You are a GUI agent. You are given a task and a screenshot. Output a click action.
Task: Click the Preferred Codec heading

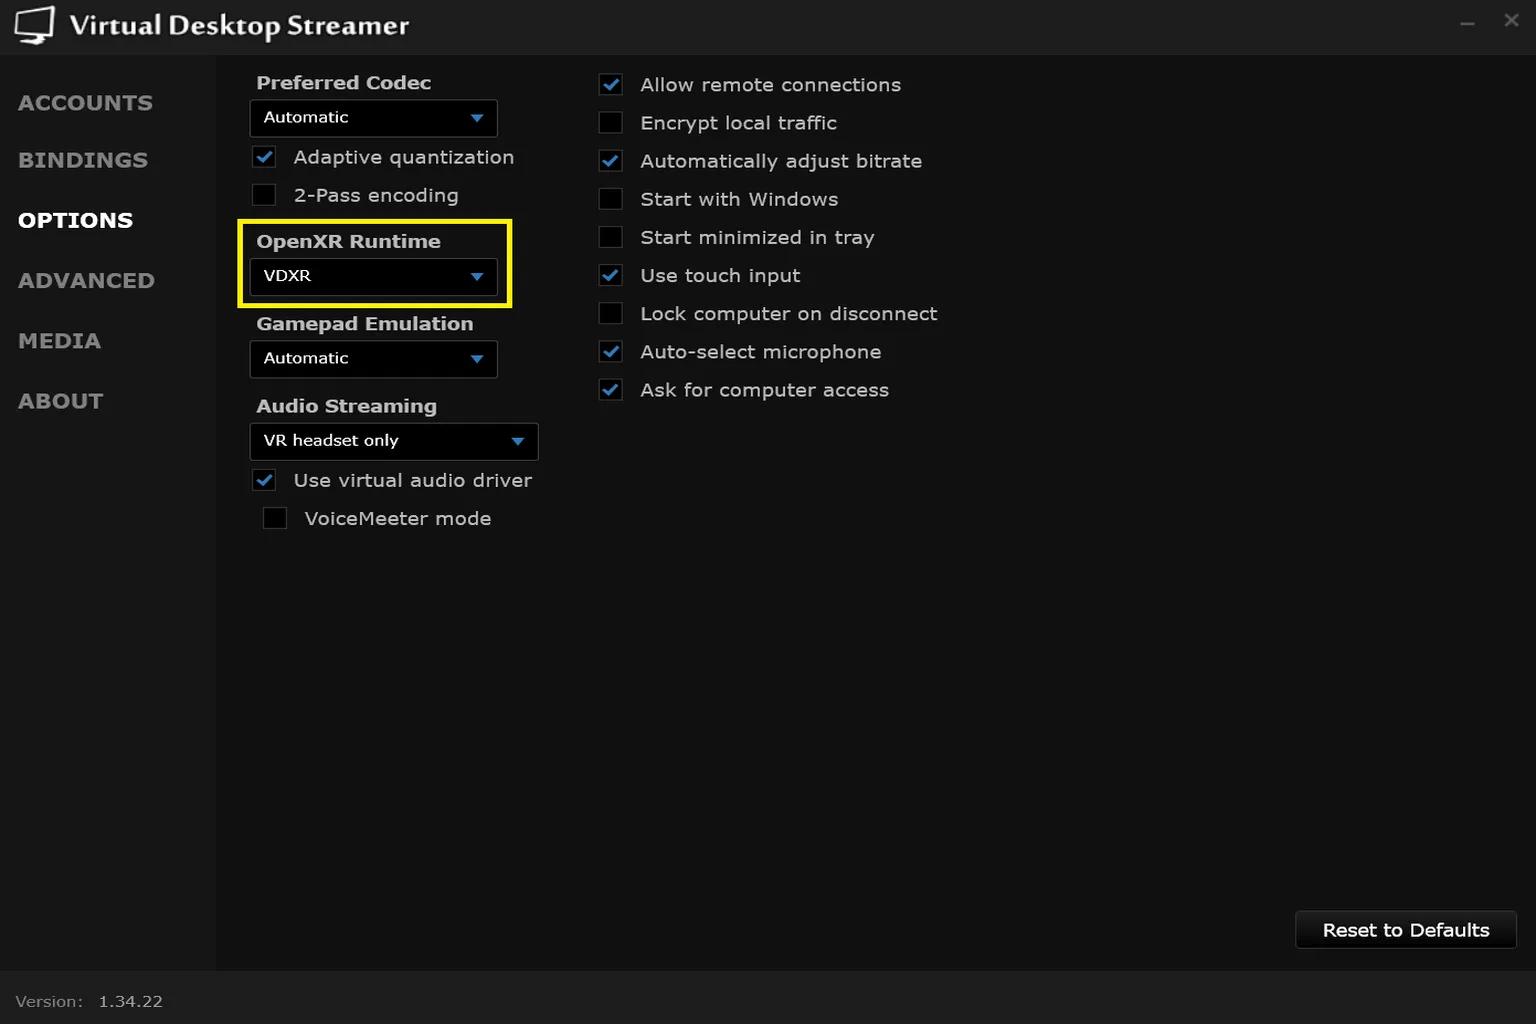[x=344, y=83]
